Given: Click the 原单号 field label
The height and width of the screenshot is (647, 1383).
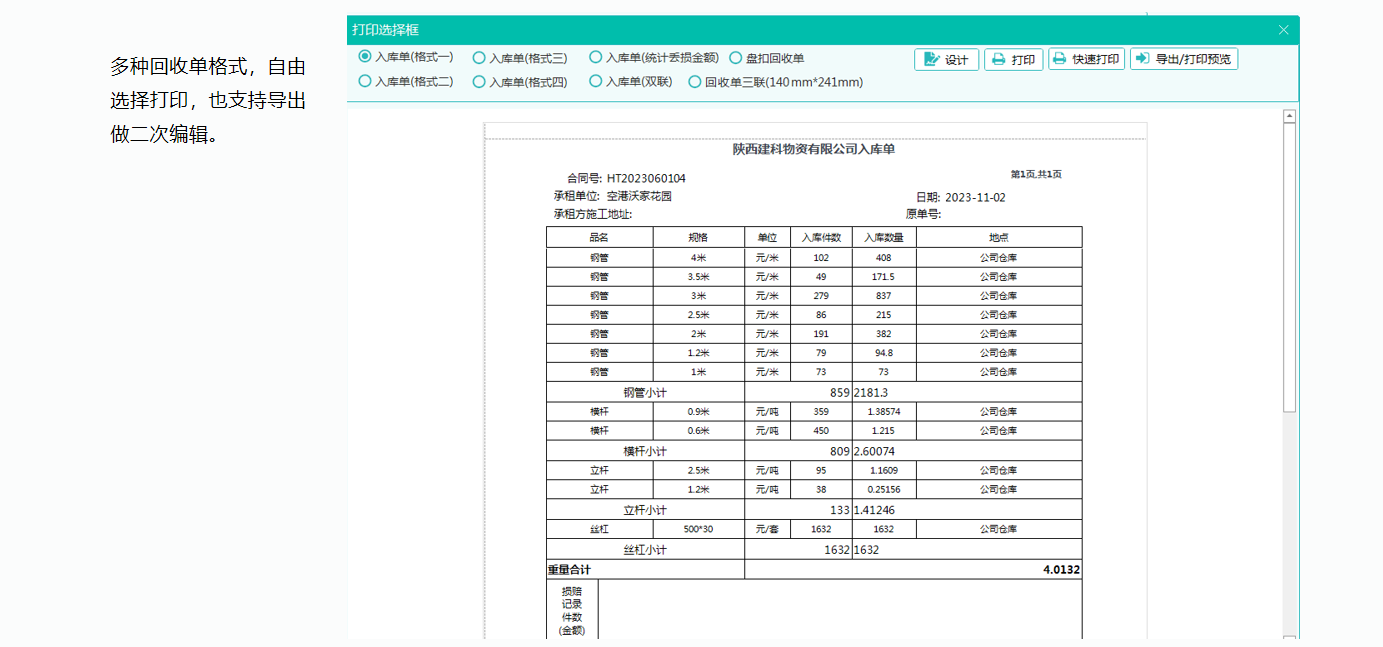Looking at the screenshot, I should pyautogui.click(x=924, y=214).
